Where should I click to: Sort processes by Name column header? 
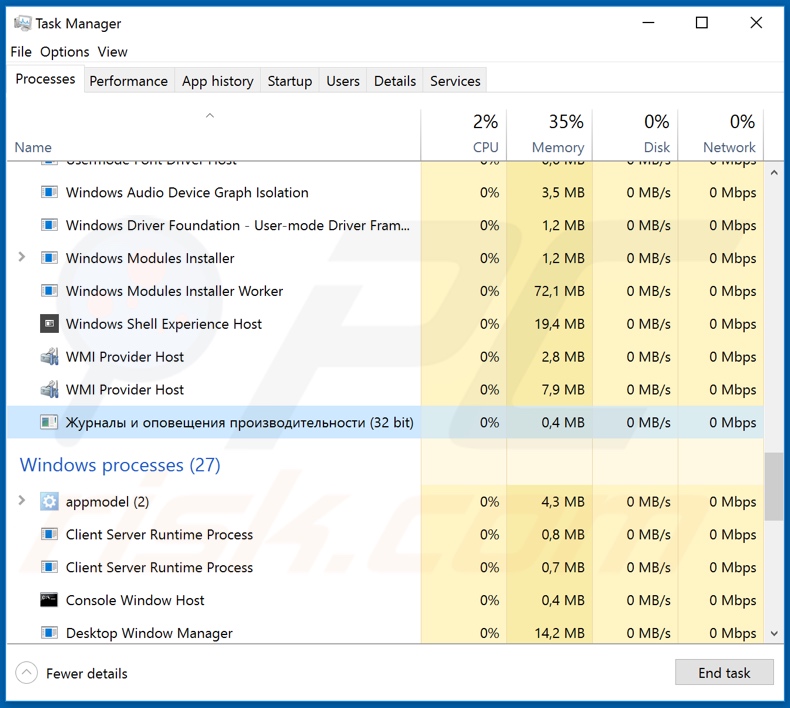[214, 135]
